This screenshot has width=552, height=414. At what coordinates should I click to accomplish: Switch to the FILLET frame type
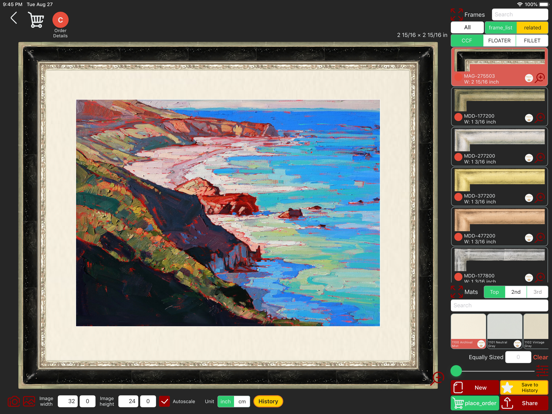tap(532, 40)
